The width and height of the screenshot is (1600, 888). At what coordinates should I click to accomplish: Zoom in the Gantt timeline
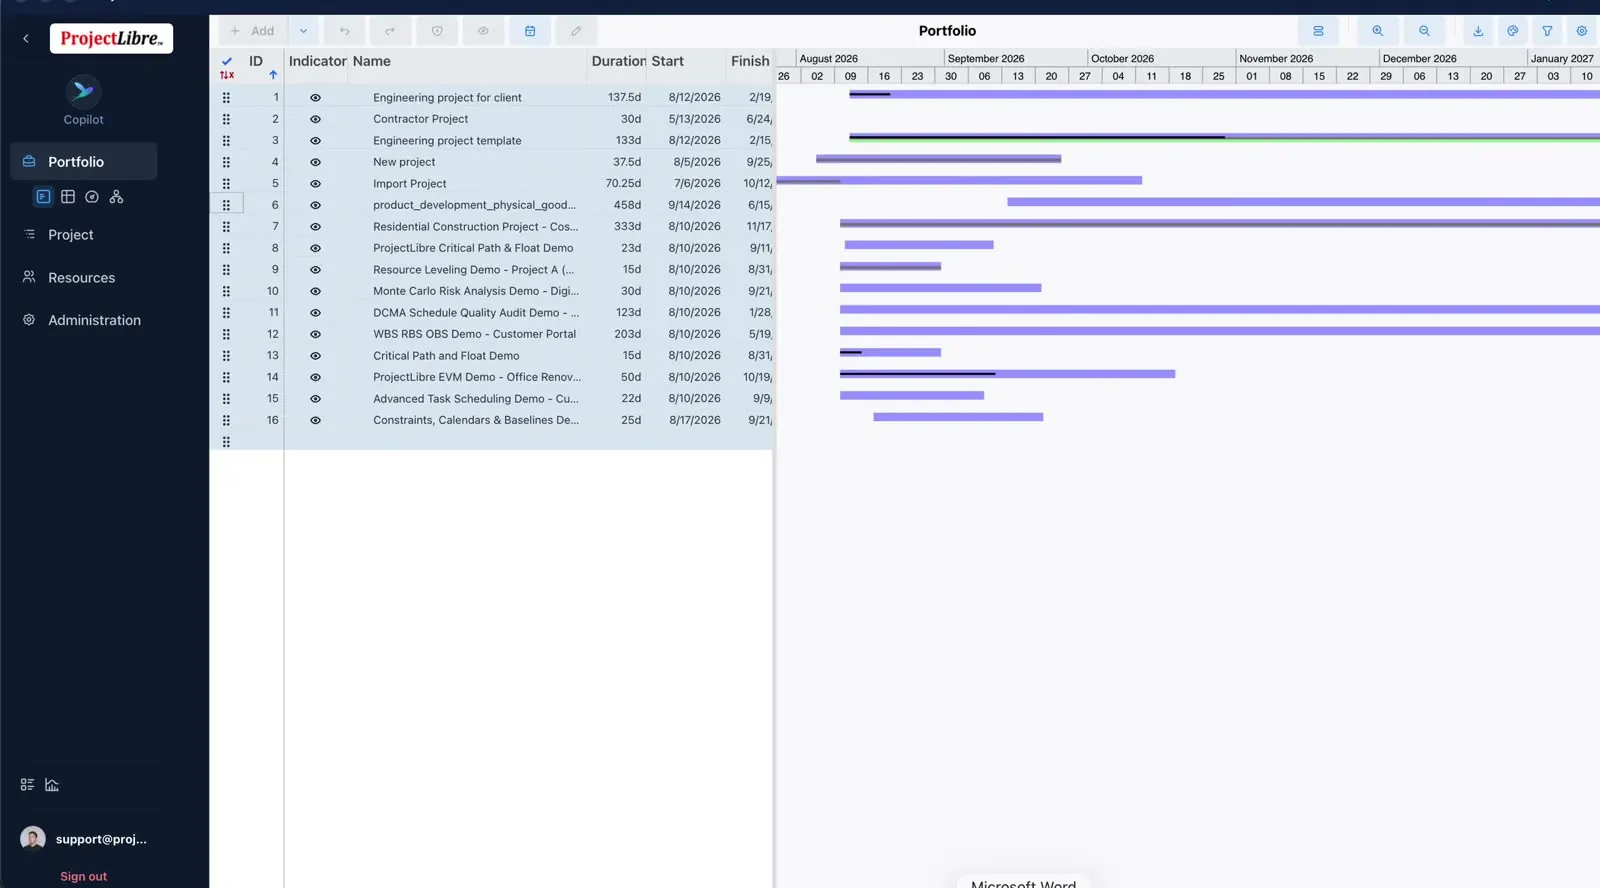(x=1378, y=31)
